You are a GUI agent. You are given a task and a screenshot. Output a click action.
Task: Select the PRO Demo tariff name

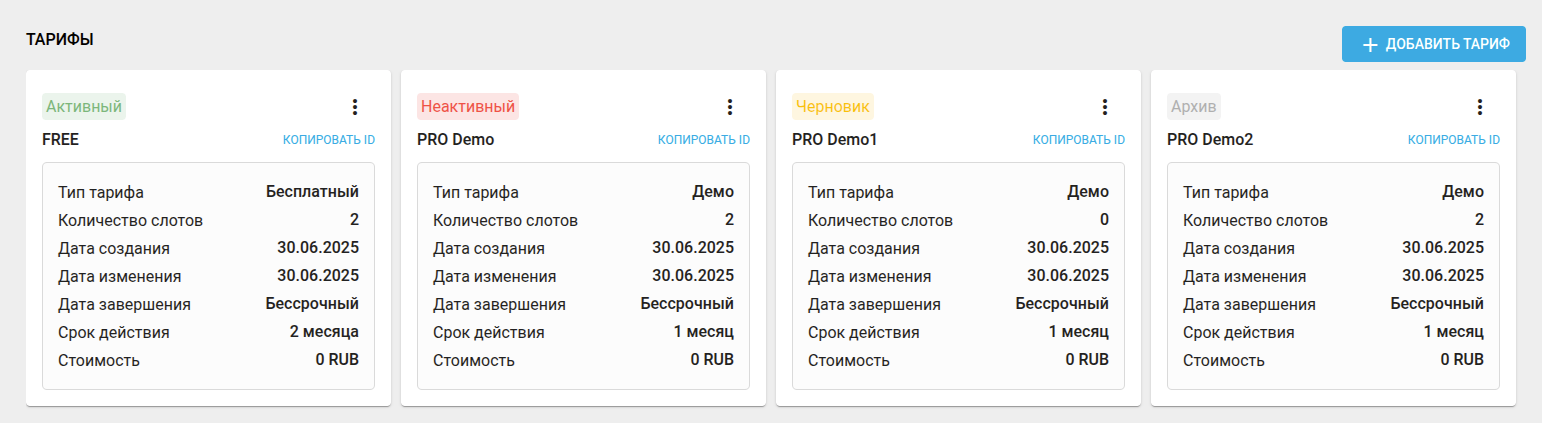(x=455, y=140)
